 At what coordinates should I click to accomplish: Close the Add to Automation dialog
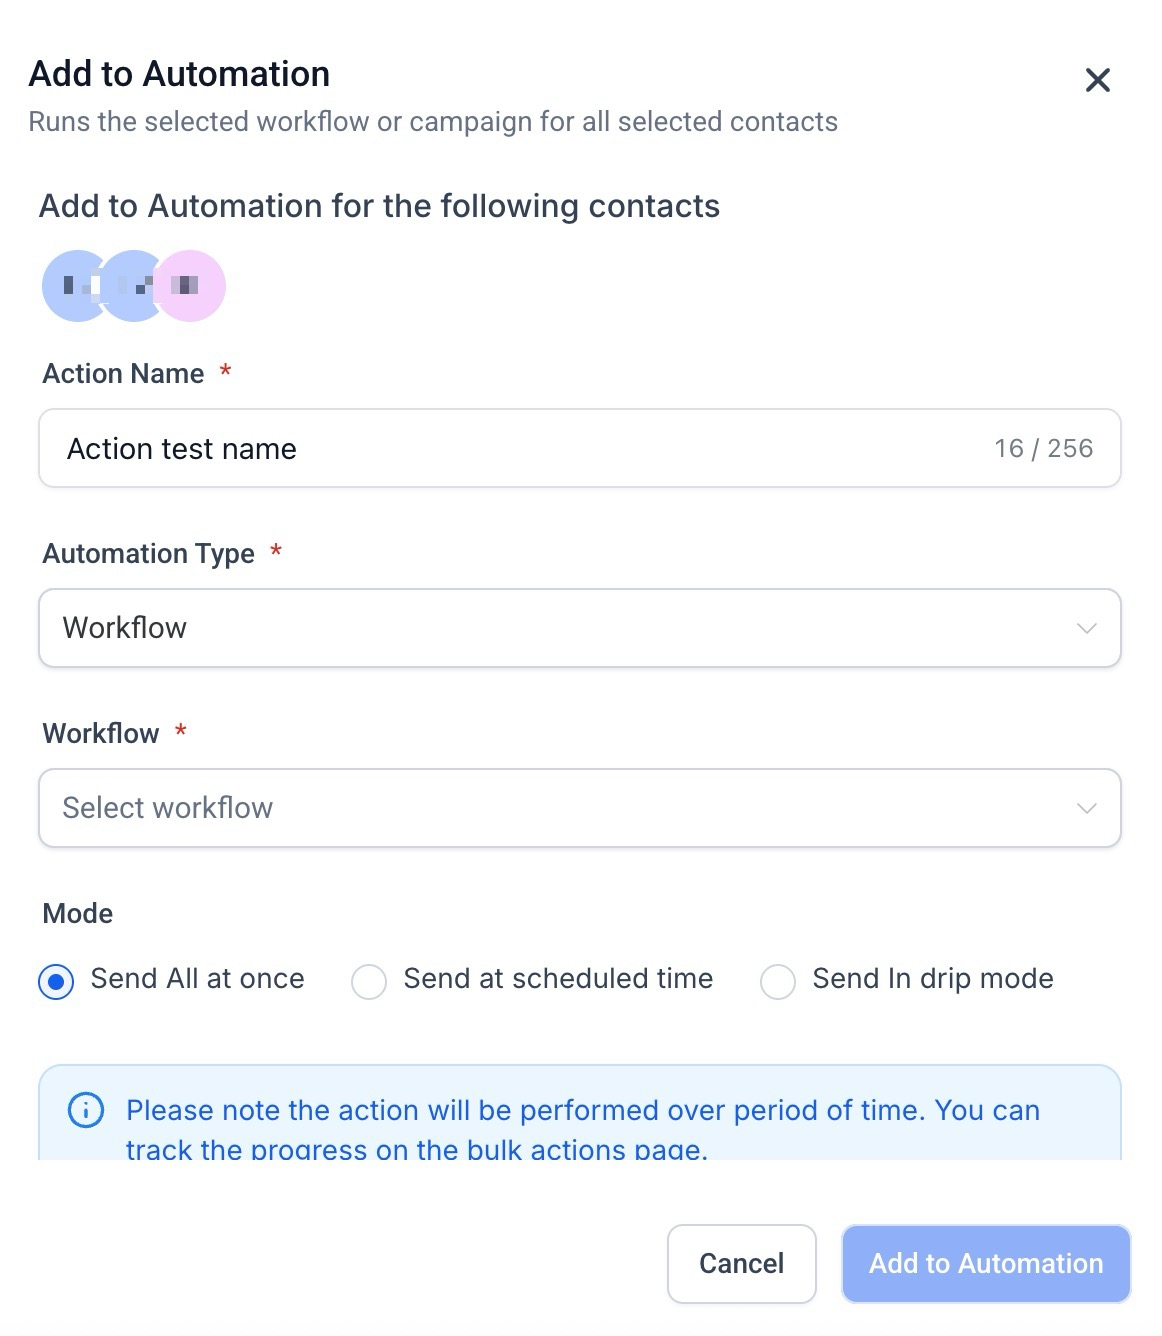(x=1097, y=80)
